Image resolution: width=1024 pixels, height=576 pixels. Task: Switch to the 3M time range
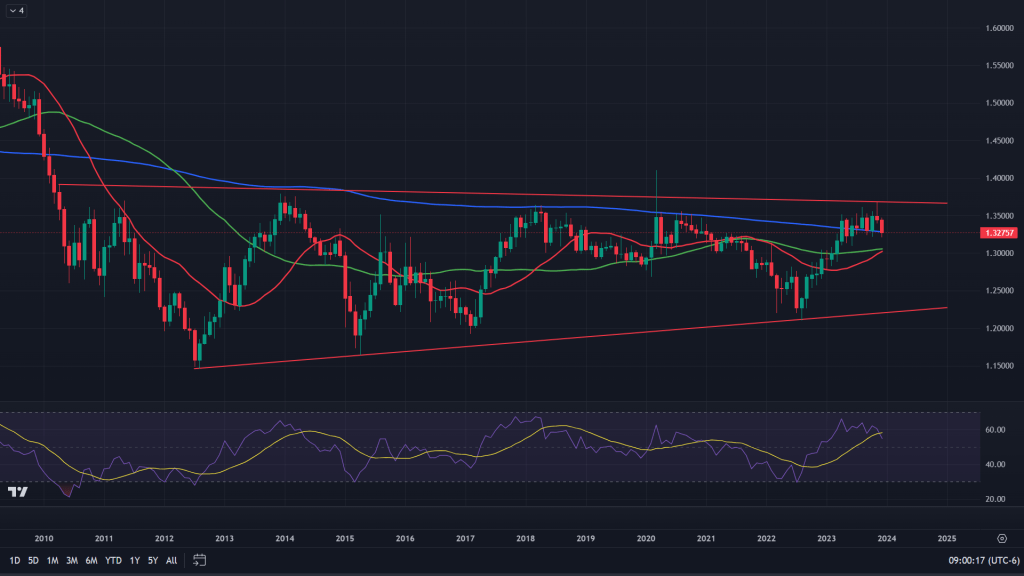[x=72, y=560]
